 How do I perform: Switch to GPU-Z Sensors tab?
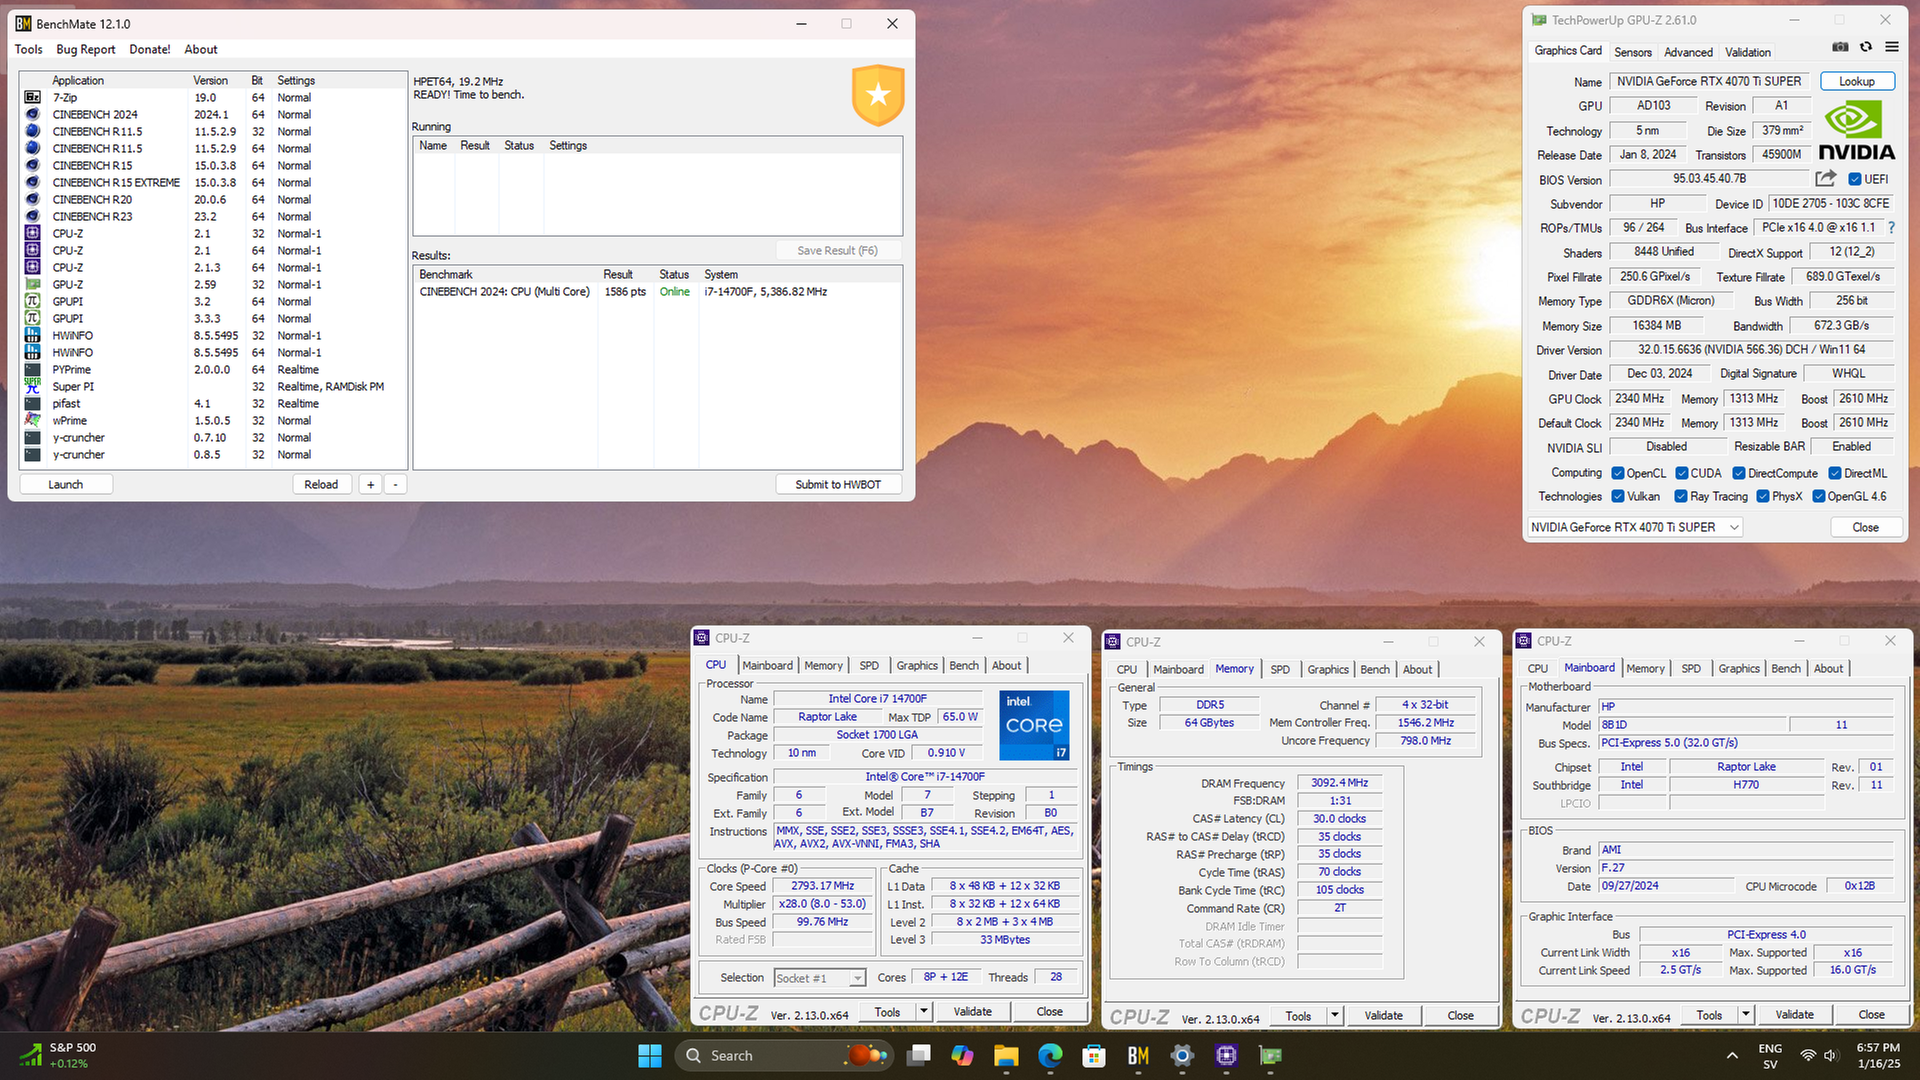tap(1632, 52)
